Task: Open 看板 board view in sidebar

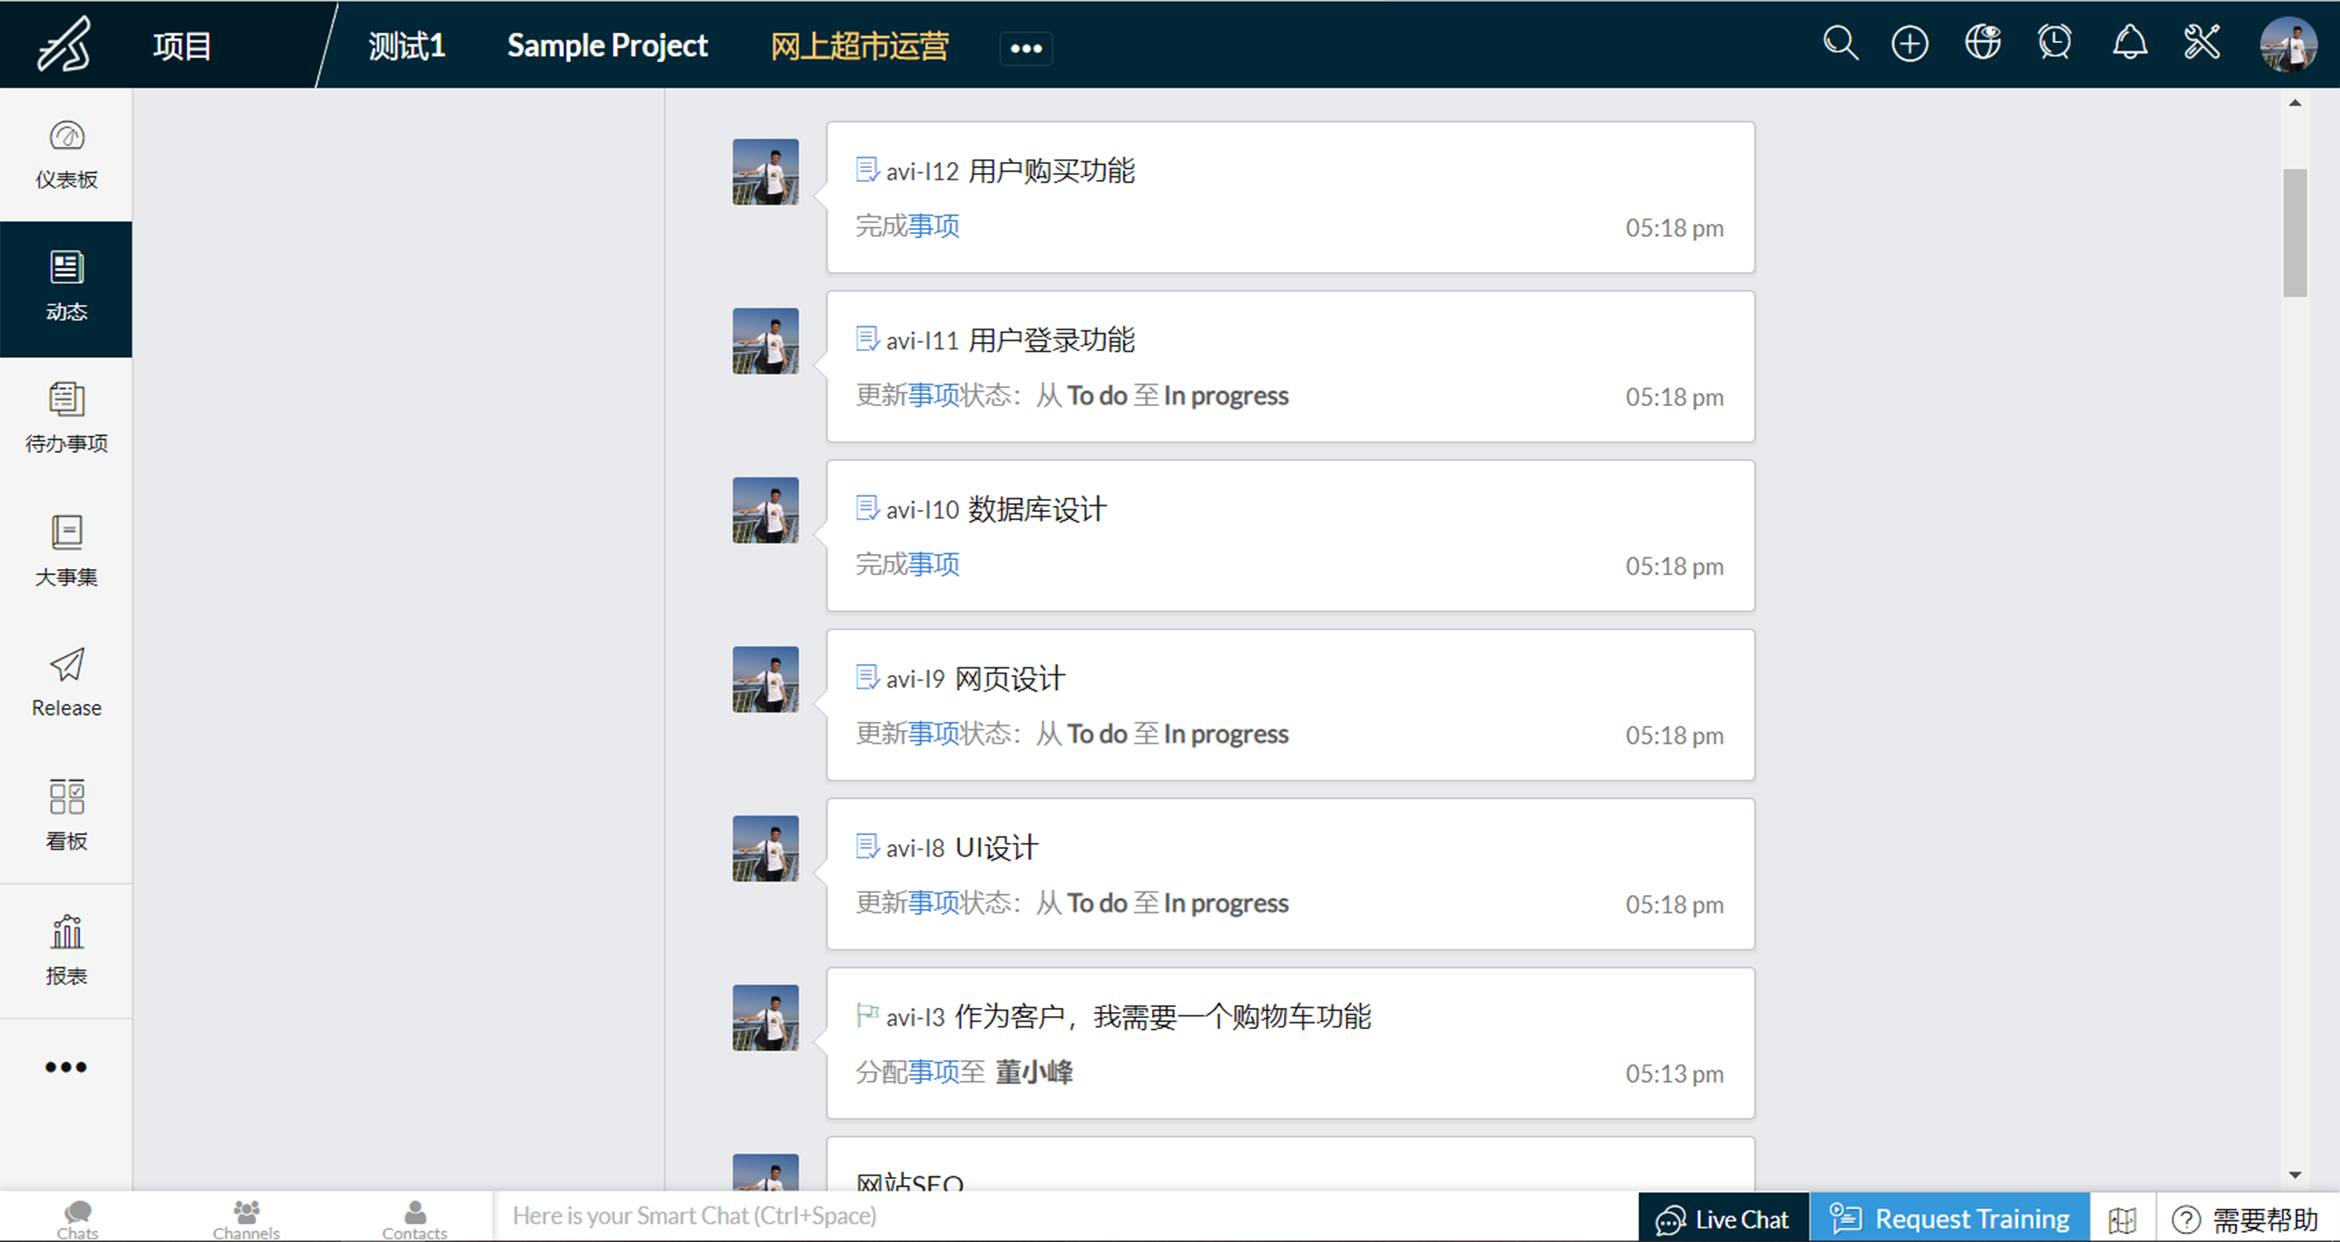Action: coord(66,815)
